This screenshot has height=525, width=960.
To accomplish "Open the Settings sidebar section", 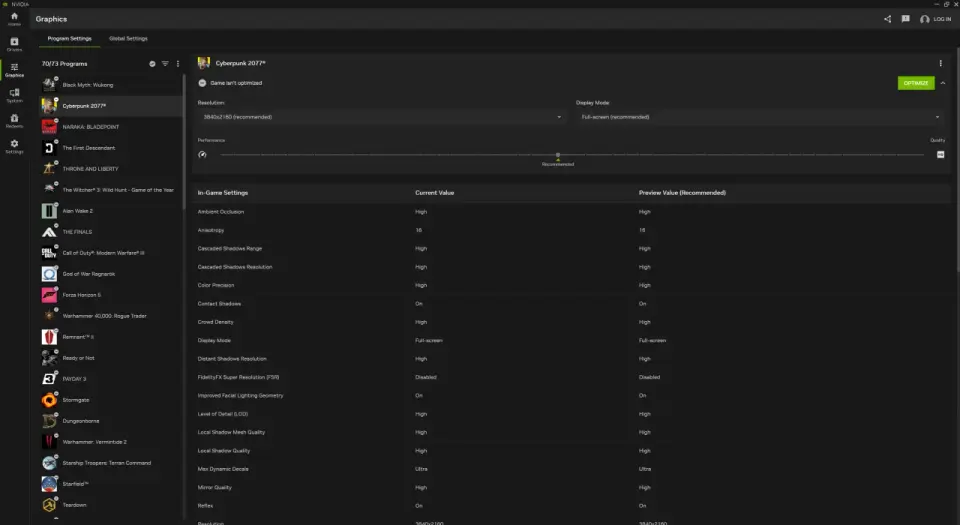I will pyautogui.click(x=14, y=146).
